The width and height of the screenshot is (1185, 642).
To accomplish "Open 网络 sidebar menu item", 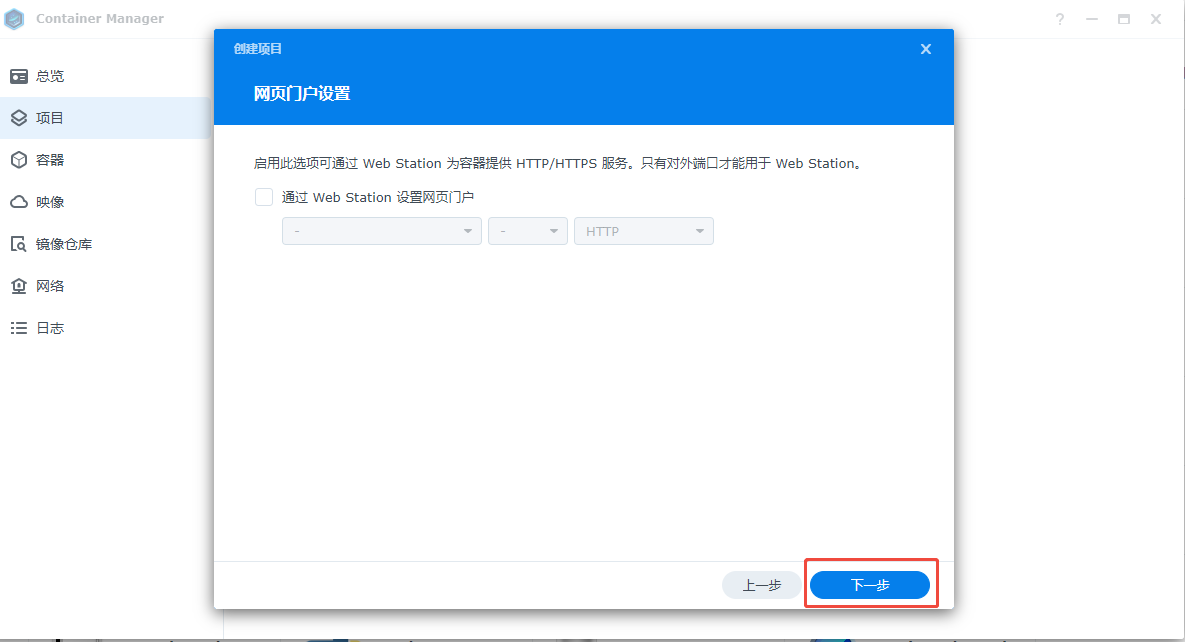I will [105, 286].
